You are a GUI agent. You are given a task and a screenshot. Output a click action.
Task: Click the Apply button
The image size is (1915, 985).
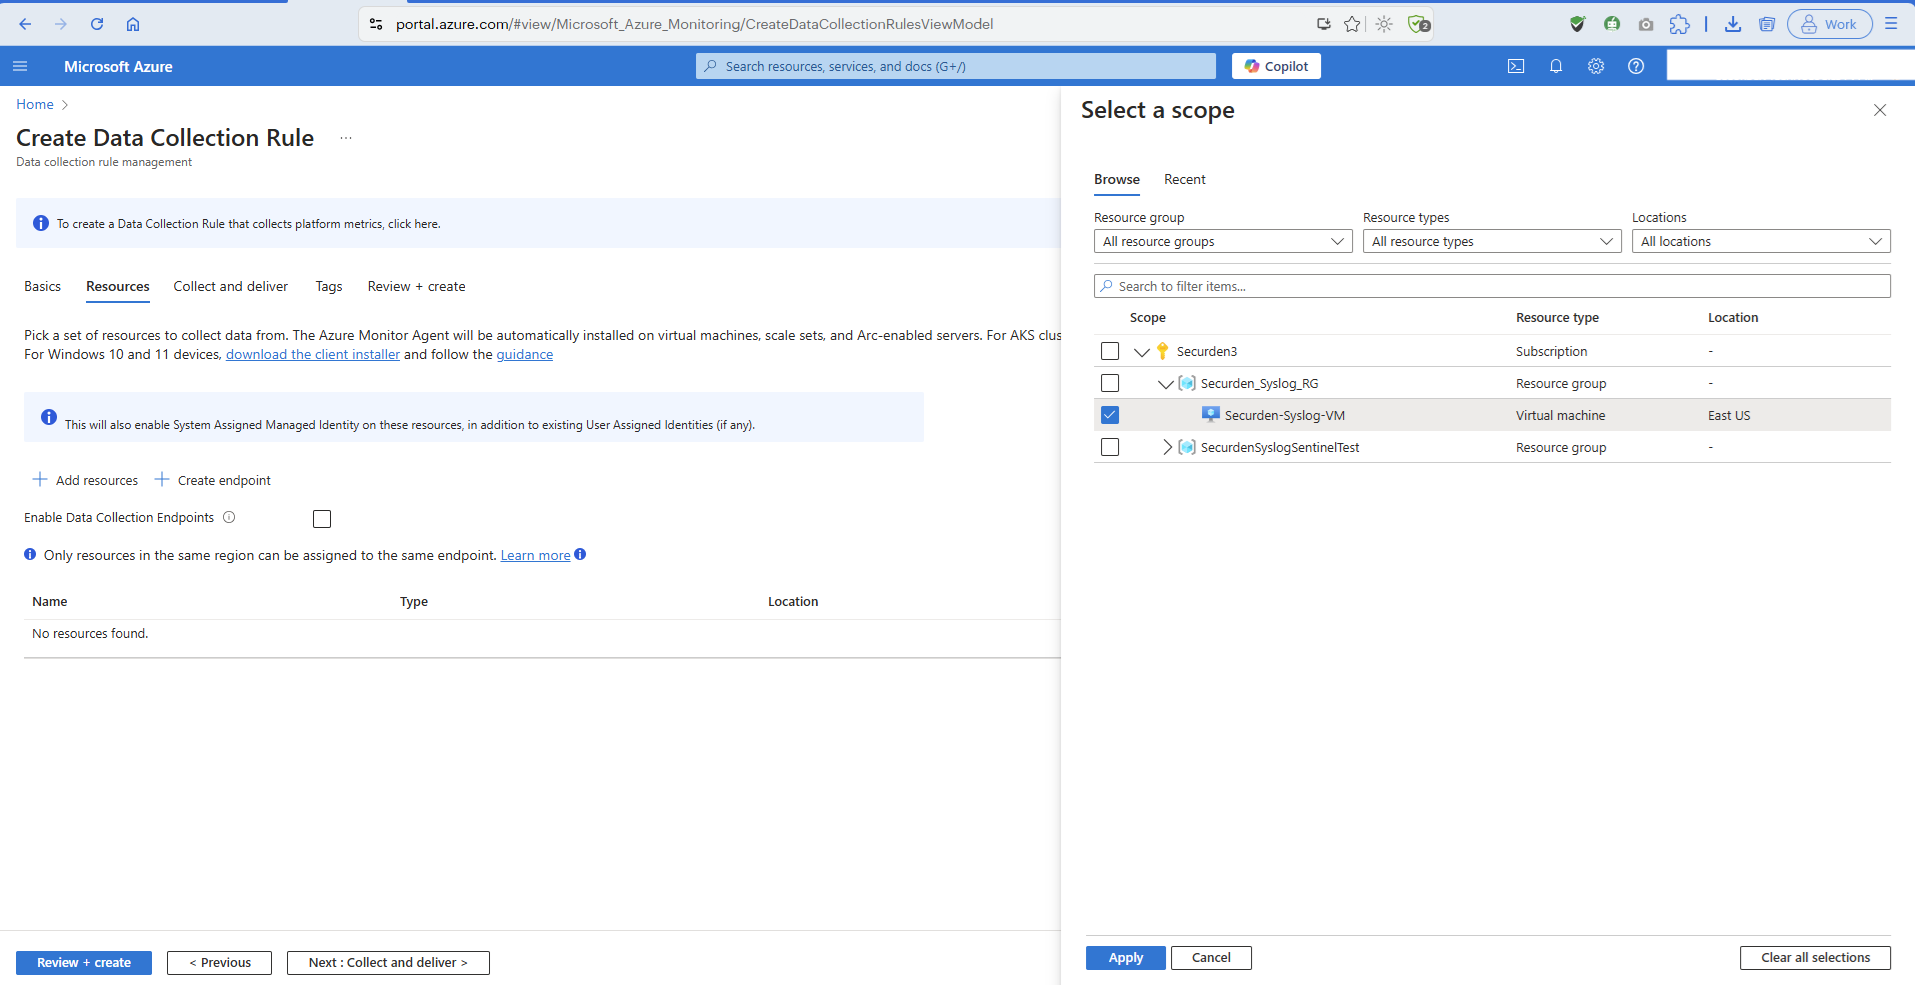pyautogui.click(x=1126, y=957)
